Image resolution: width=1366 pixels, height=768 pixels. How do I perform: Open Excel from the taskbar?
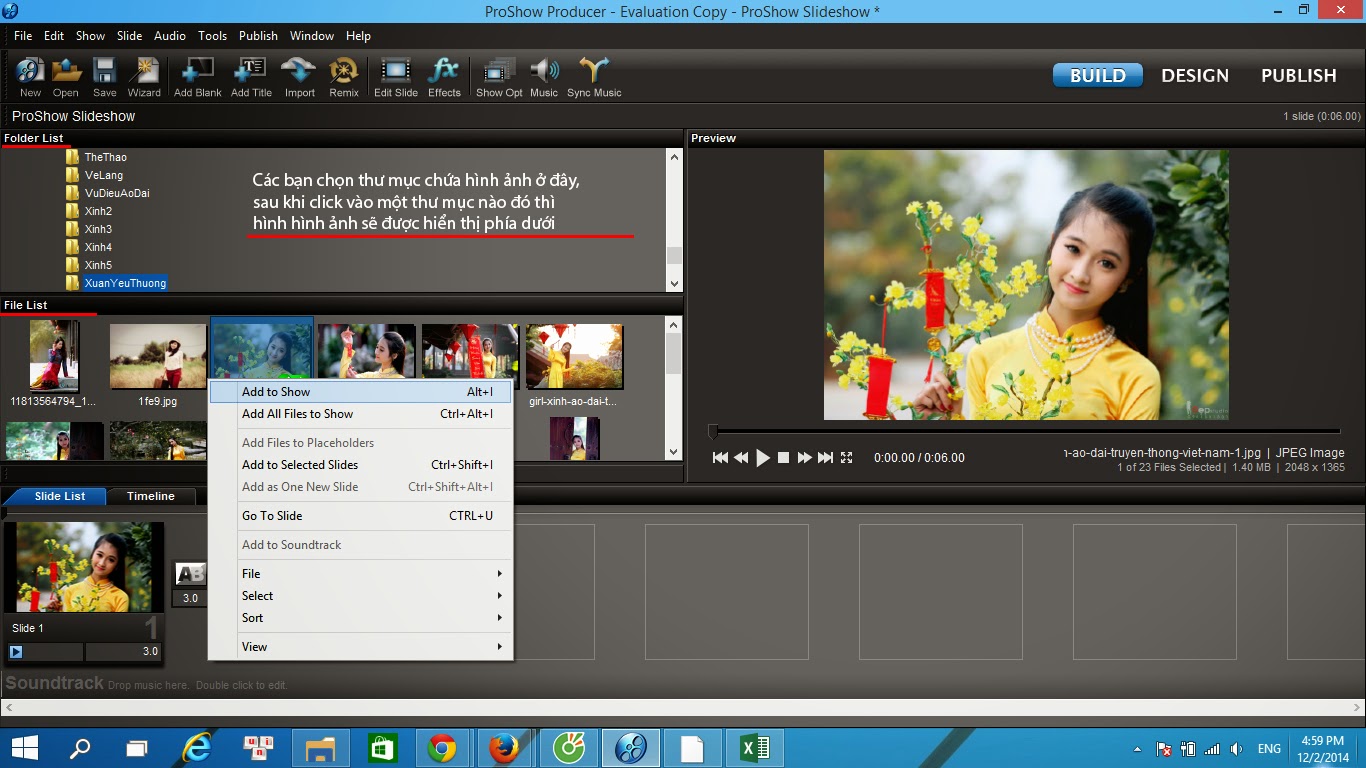click(x=754, y=748)
